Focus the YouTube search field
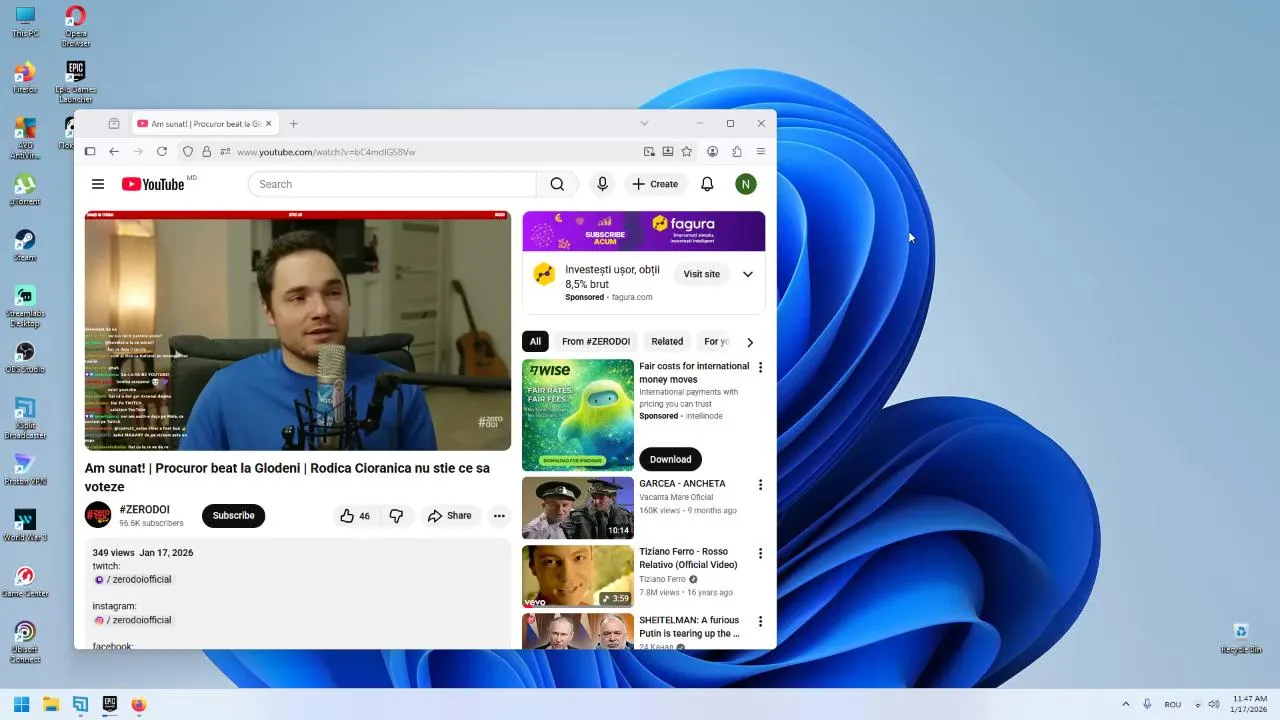The image size is (1280, 720). tap(392, 184)
